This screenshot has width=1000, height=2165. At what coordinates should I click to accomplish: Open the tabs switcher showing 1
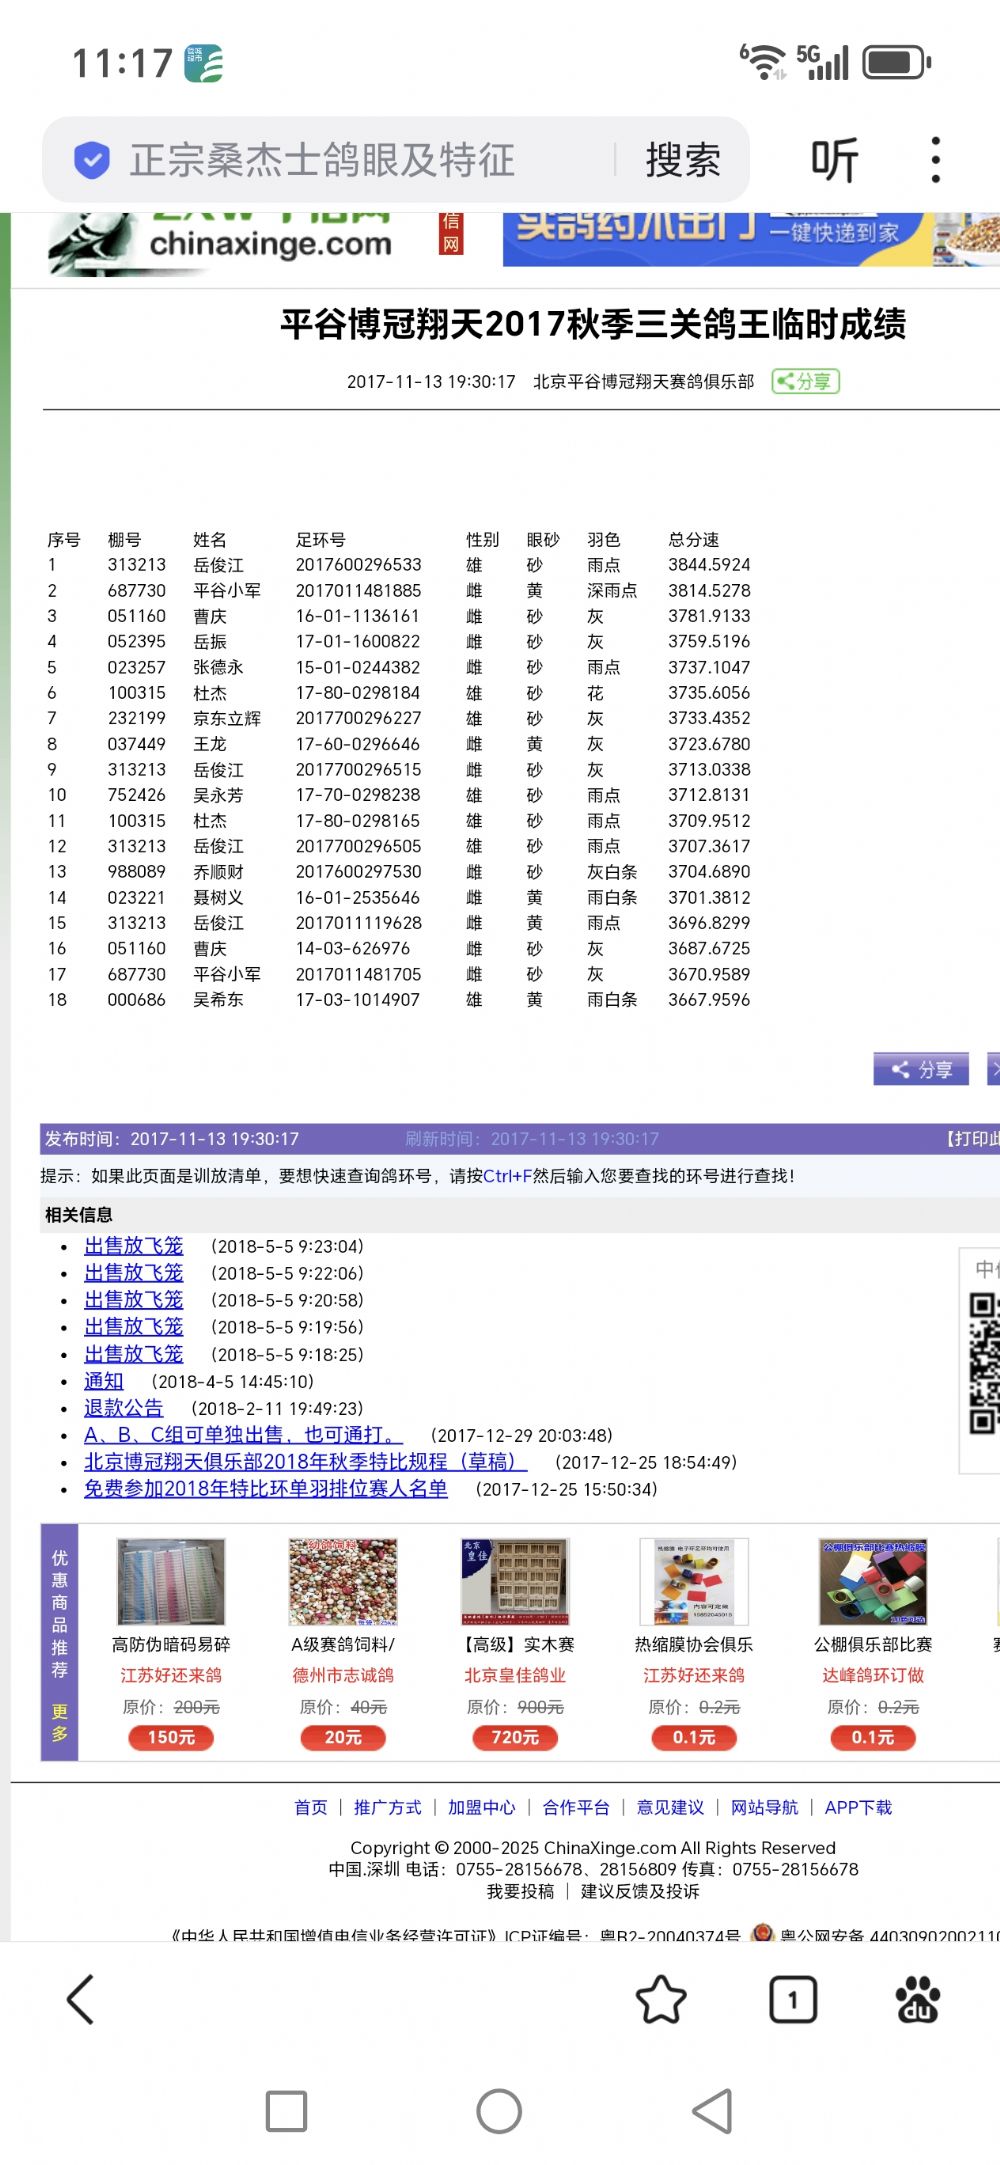coord(792,2000)
